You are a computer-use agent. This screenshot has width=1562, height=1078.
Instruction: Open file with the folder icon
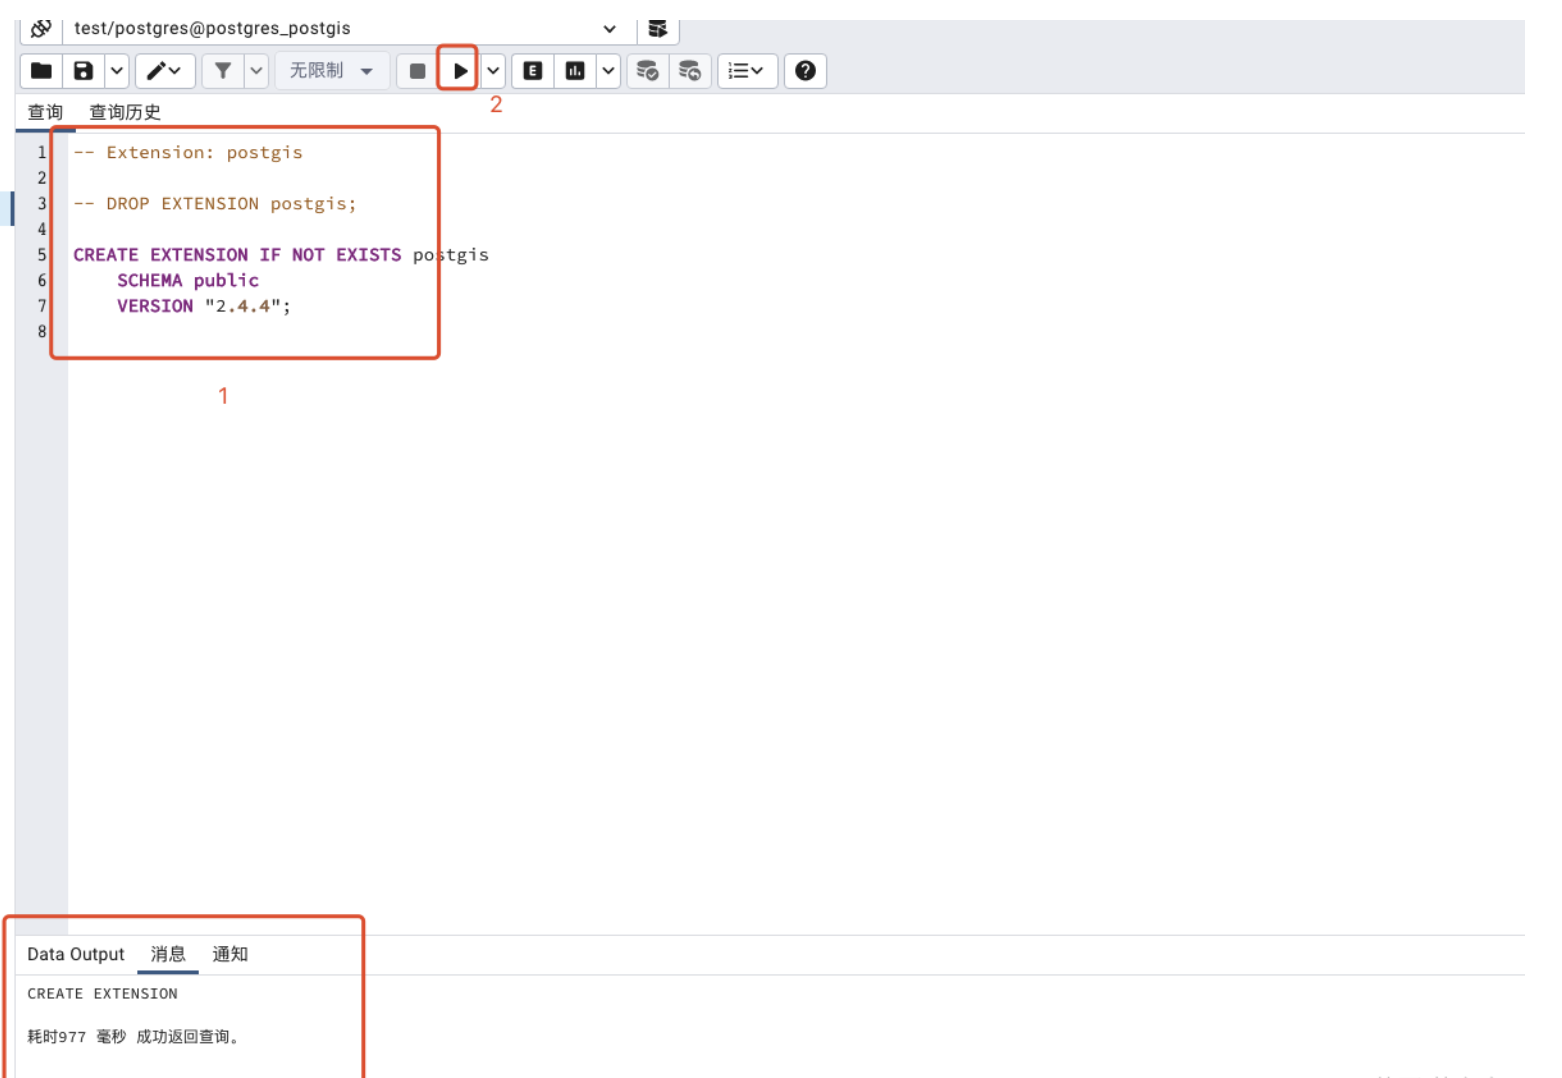(x=41, y=71)
